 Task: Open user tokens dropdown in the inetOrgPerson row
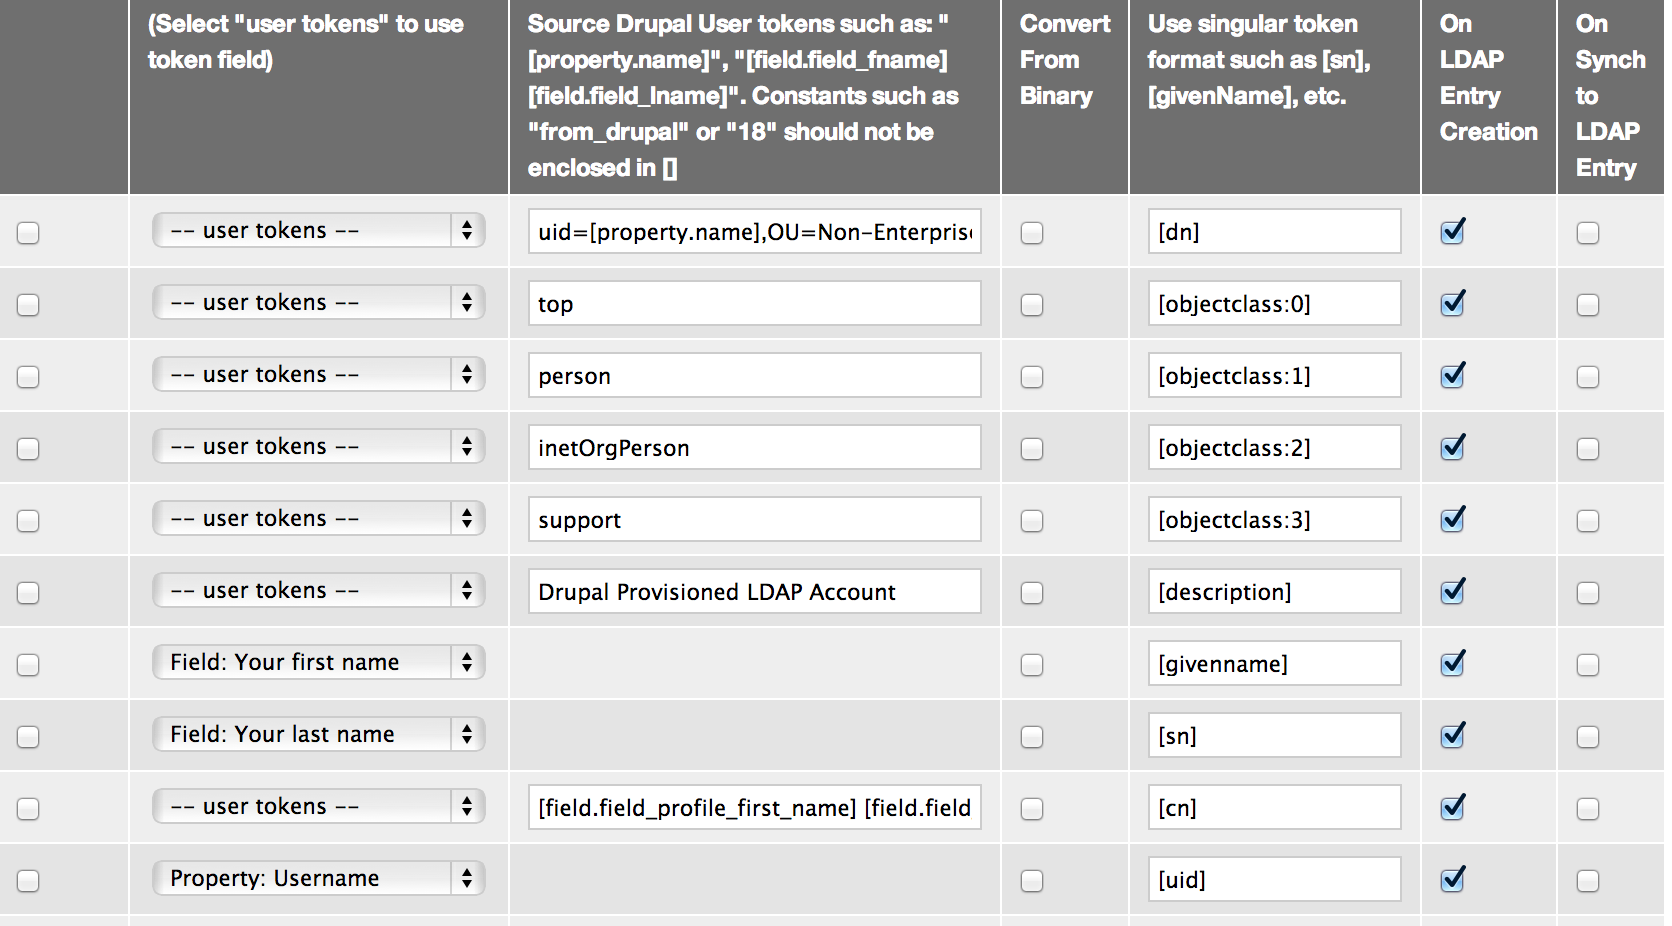click(x=318, y=446)
